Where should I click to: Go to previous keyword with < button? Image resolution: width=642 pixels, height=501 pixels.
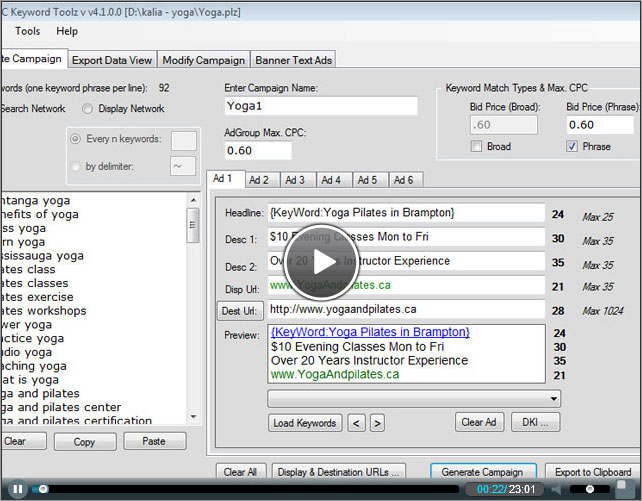tap(356, 423)
